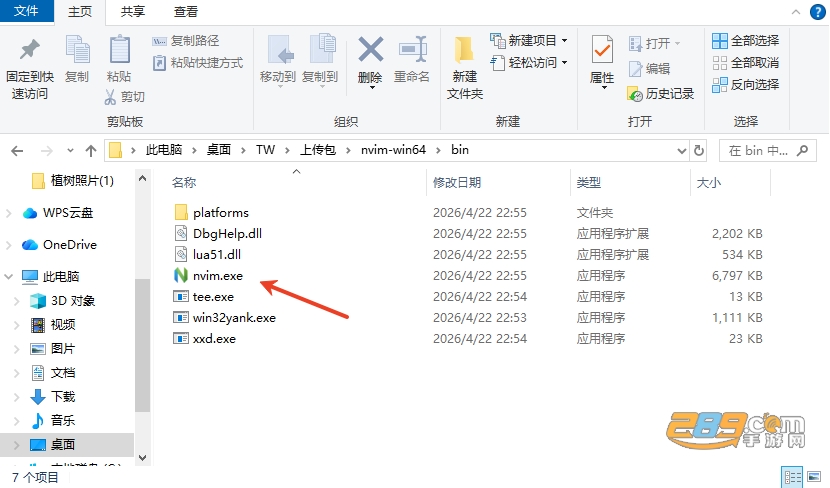Screen dimensions: 830x488
Task: Sort by 类型 column header
Action: [x=589, y=183]
